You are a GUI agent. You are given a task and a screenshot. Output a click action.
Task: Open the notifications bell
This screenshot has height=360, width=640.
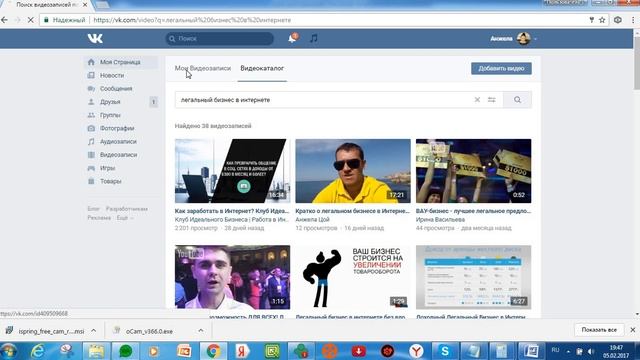(x=292, y=38)
